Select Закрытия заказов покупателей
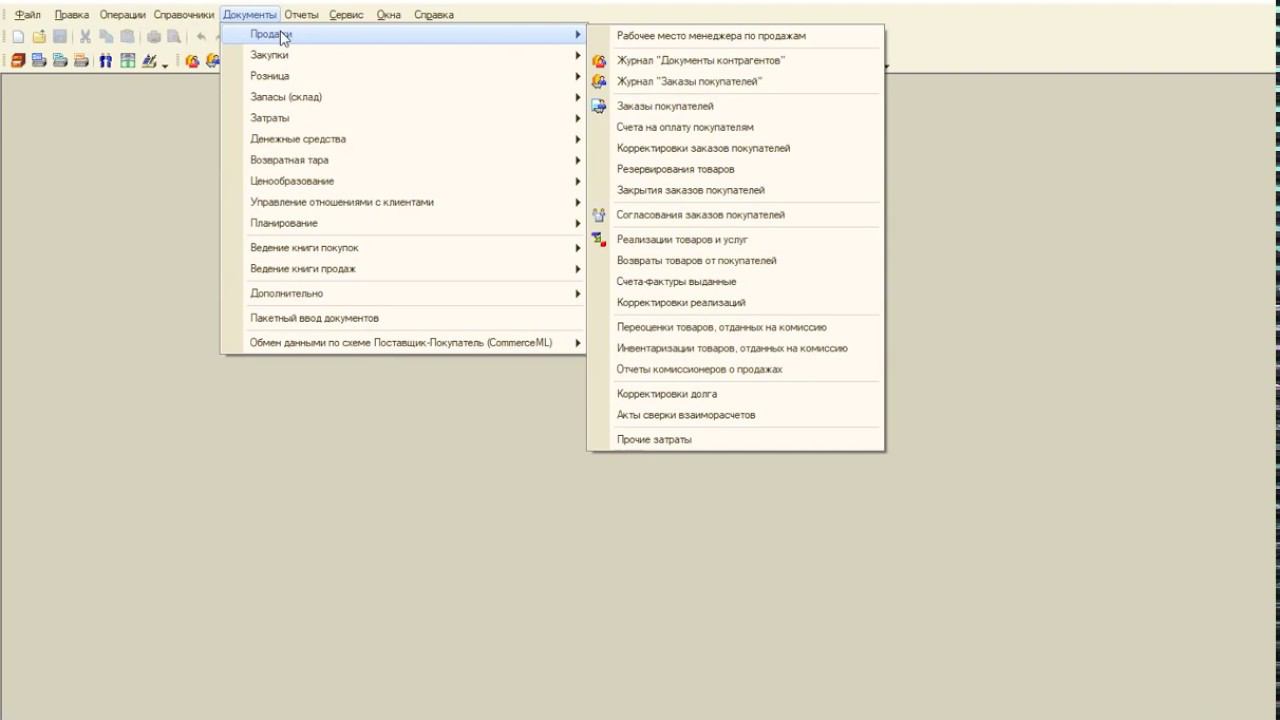 (736, 190)
